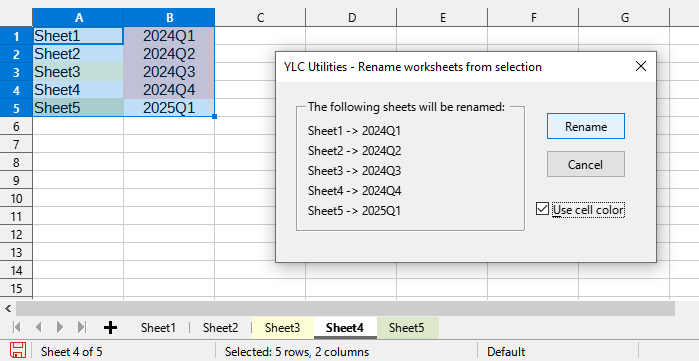
Task: Select row 13 header
Action: pyautogui.click(x=16, y=253)
